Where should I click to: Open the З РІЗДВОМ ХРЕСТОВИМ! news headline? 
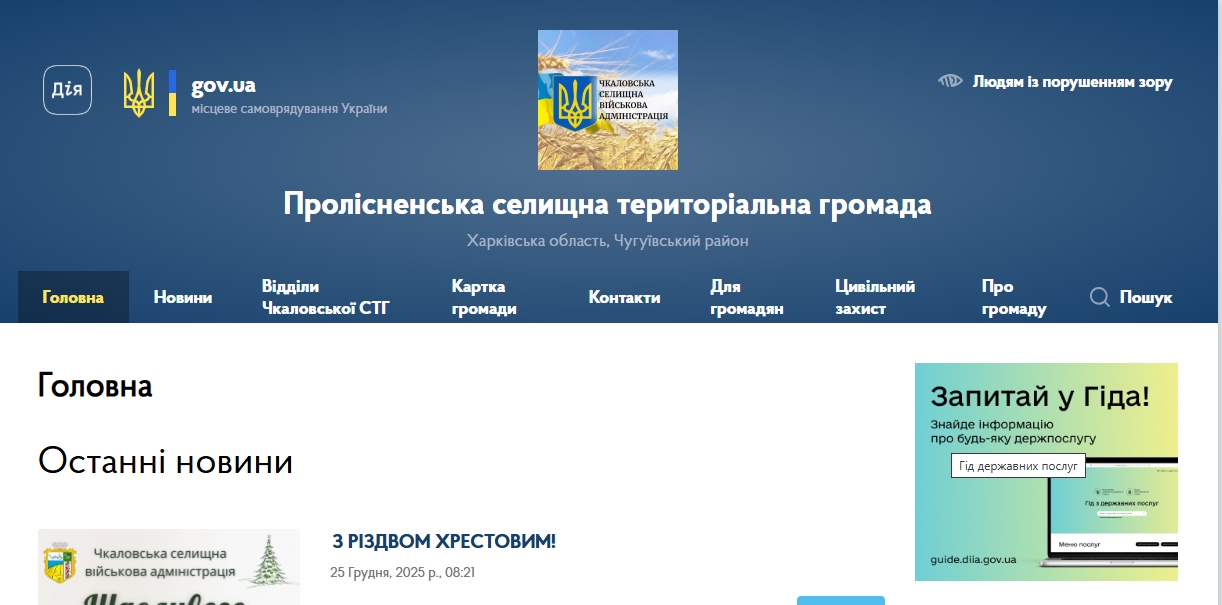coord(443,541)
